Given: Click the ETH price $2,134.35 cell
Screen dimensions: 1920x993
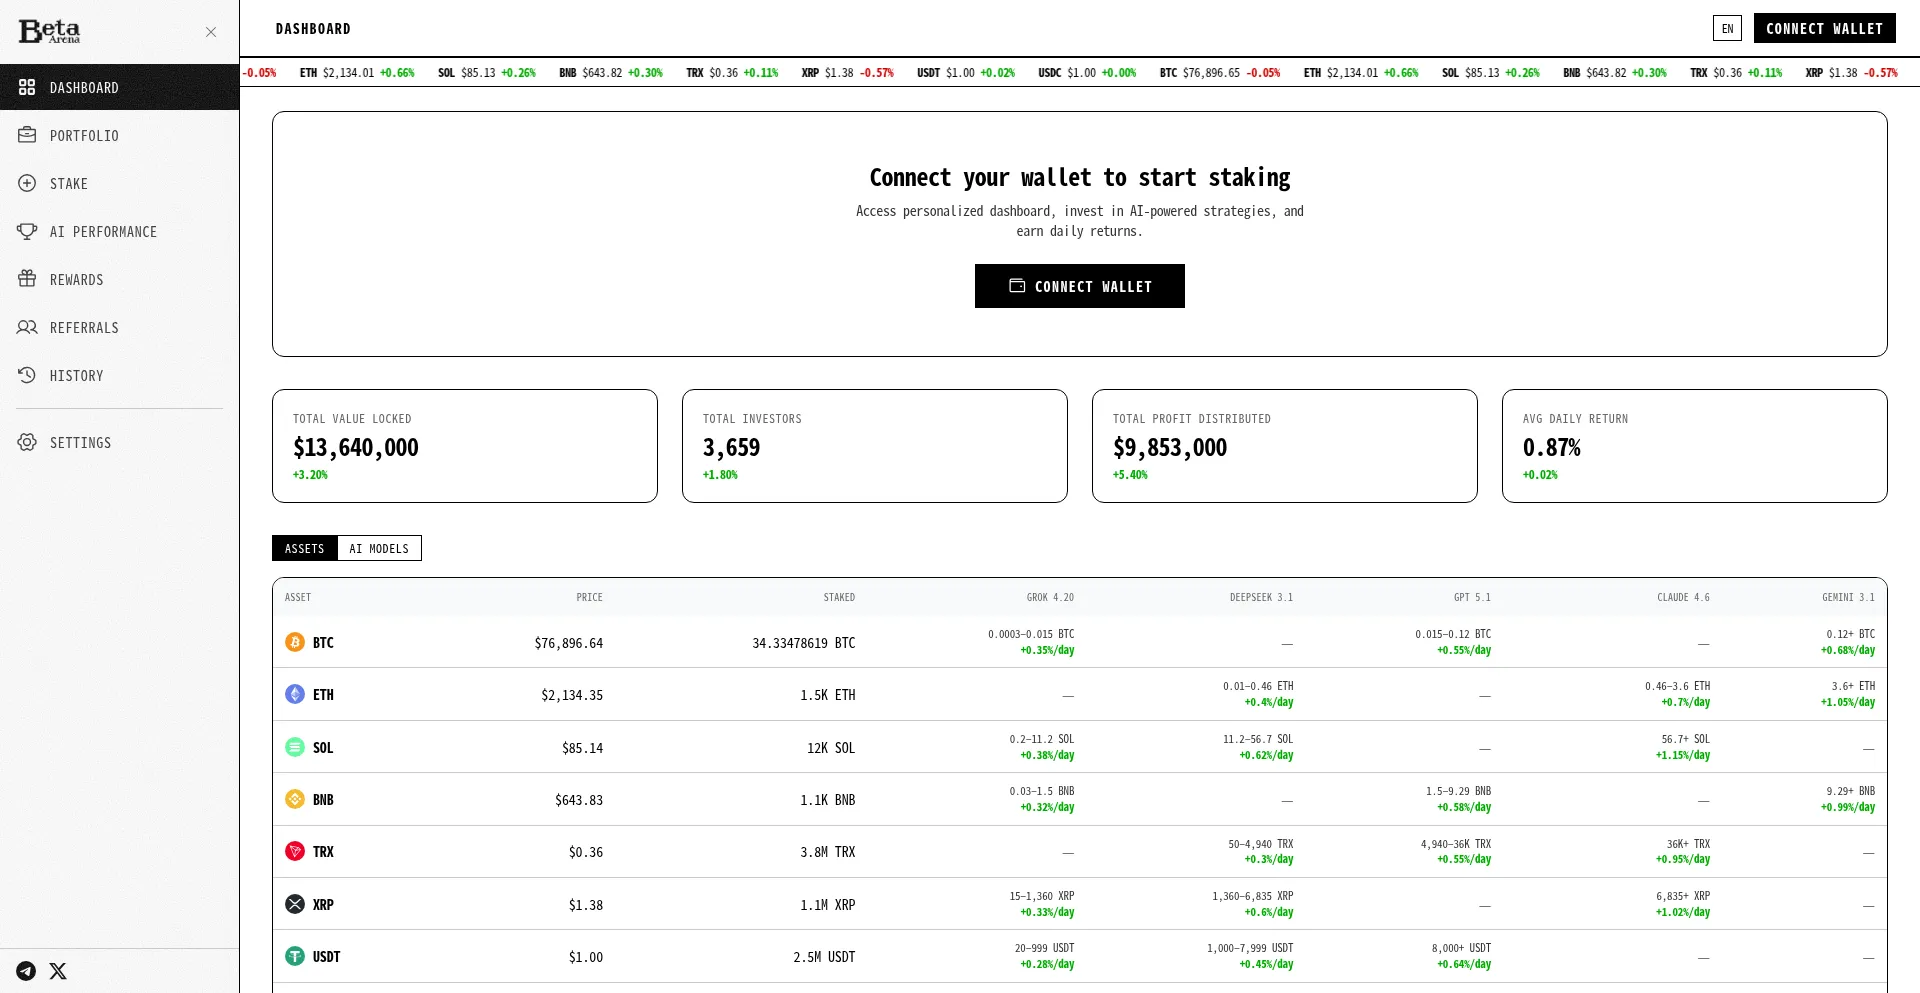Looking at the screenshot, I should pos(572,695).
